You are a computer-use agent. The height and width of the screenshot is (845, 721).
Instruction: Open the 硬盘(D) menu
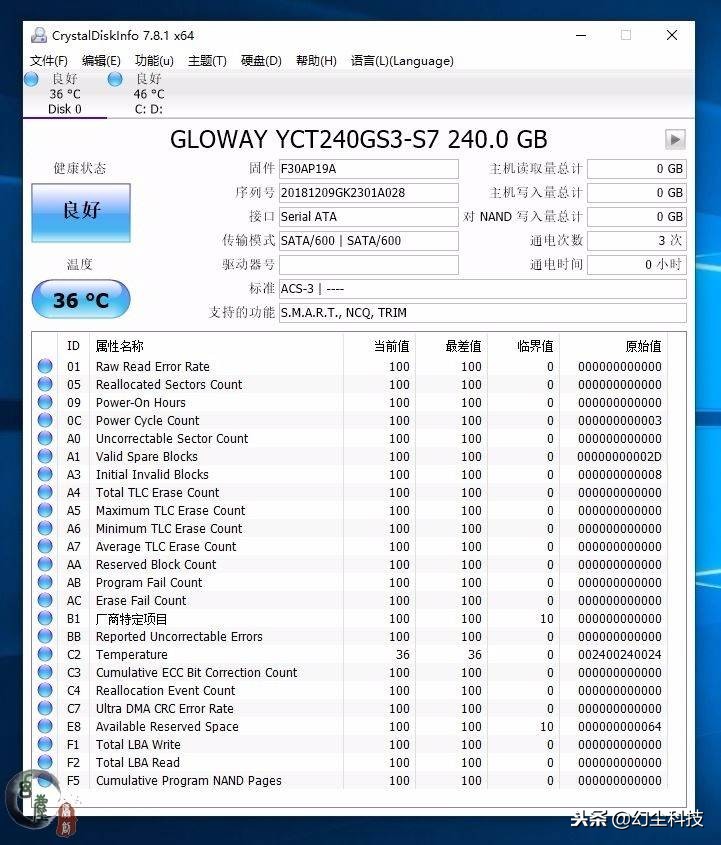coord(261,61)
